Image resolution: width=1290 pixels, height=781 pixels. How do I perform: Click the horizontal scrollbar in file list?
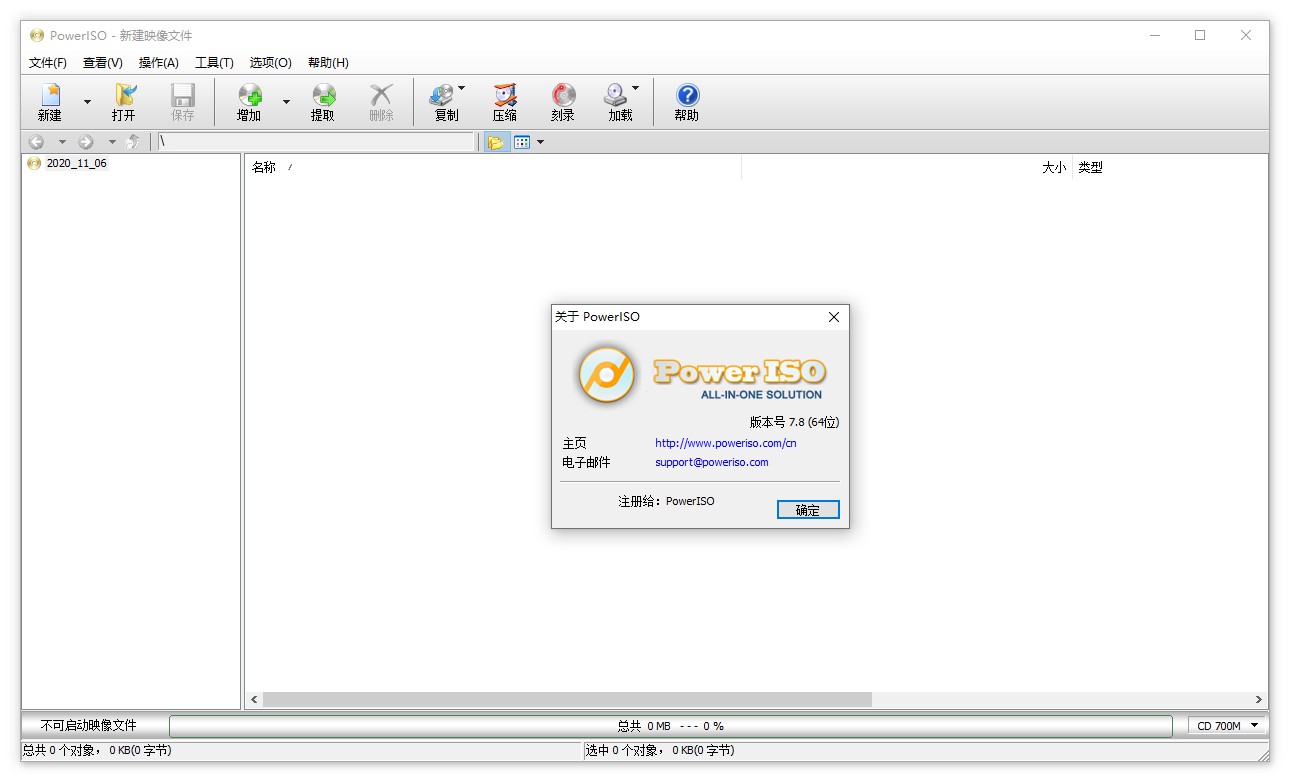tap(566, 700)
